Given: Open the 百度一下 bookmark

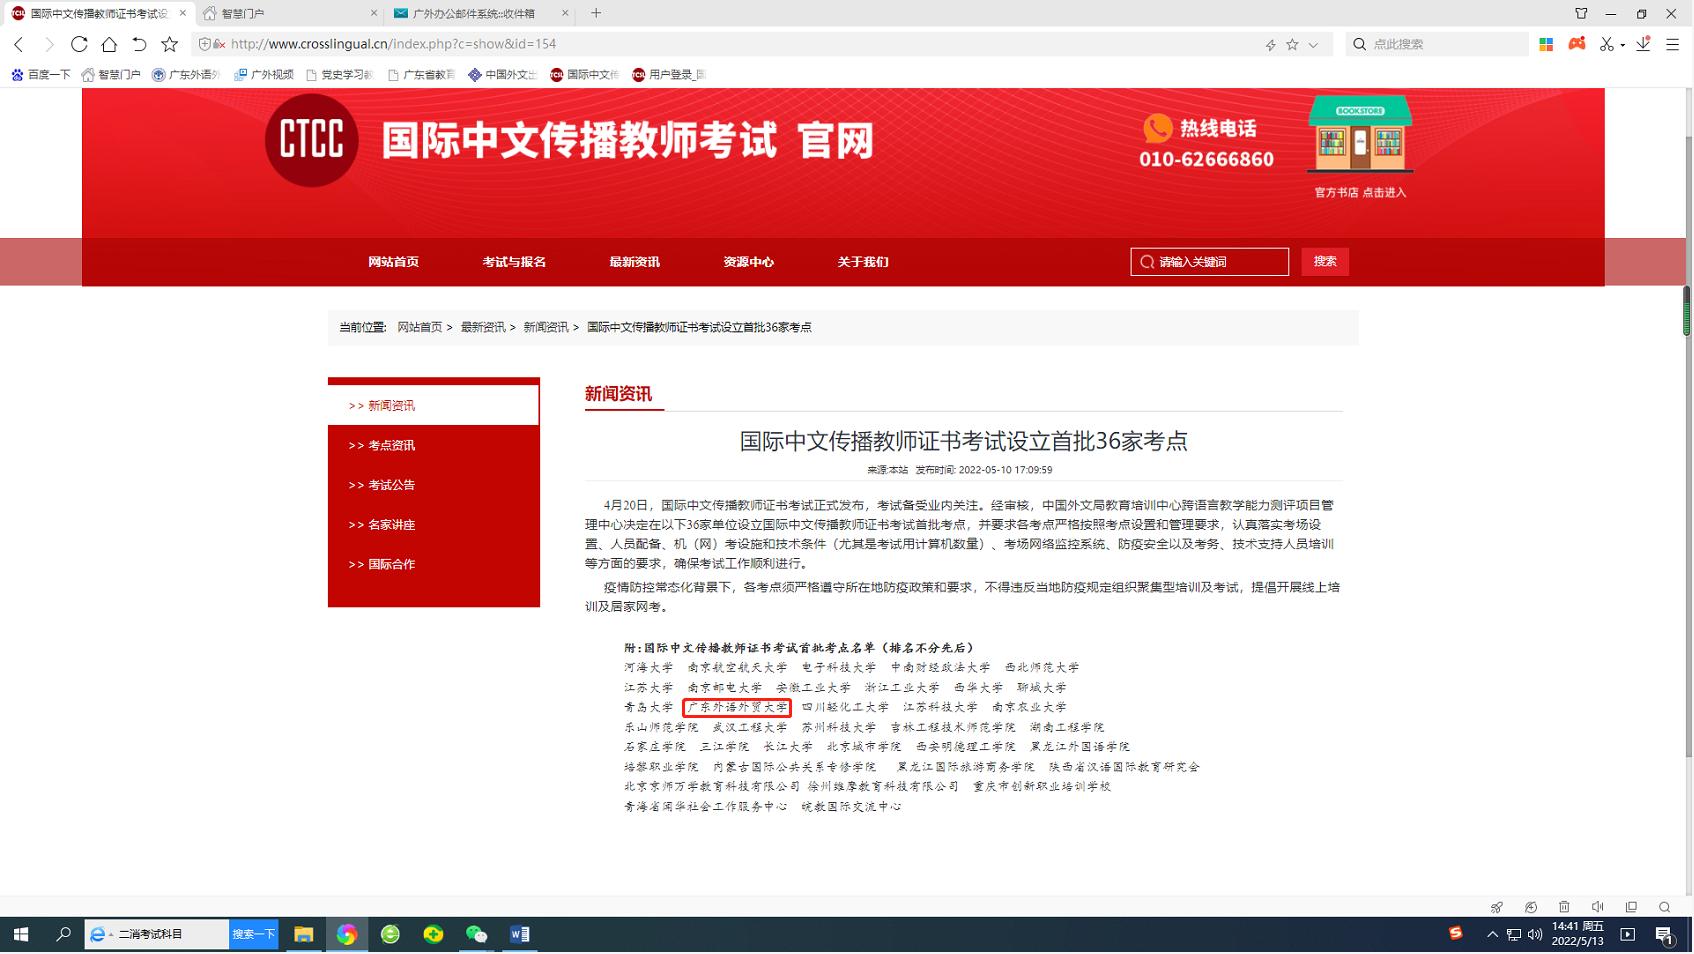Looking at the screenshot, I should [x=41, y=74].
